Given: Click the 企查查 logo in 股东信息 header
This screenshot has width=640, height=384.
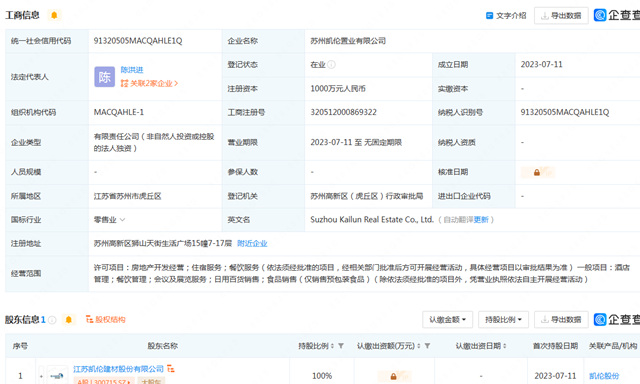Looking at the screenshot, I should tap(617, 320).
